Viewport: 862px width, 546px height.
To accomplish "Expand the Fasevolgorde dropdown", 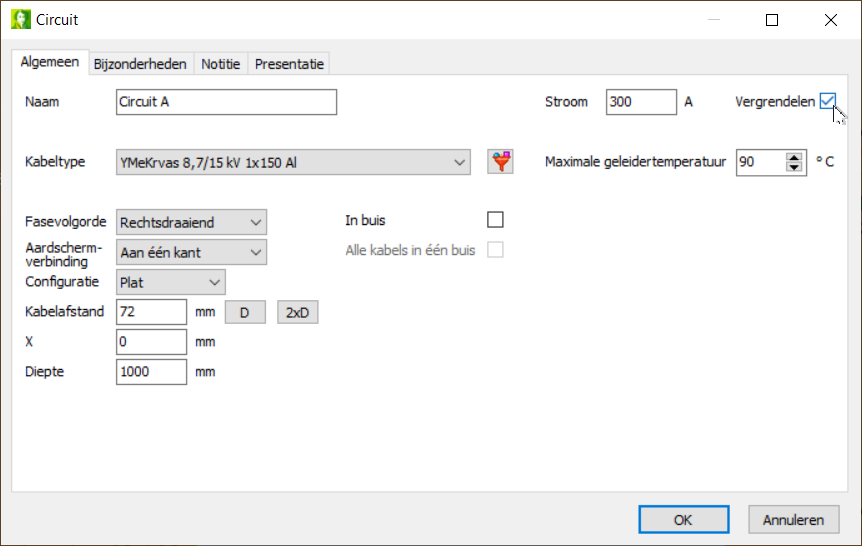I will tap(191, 222).
